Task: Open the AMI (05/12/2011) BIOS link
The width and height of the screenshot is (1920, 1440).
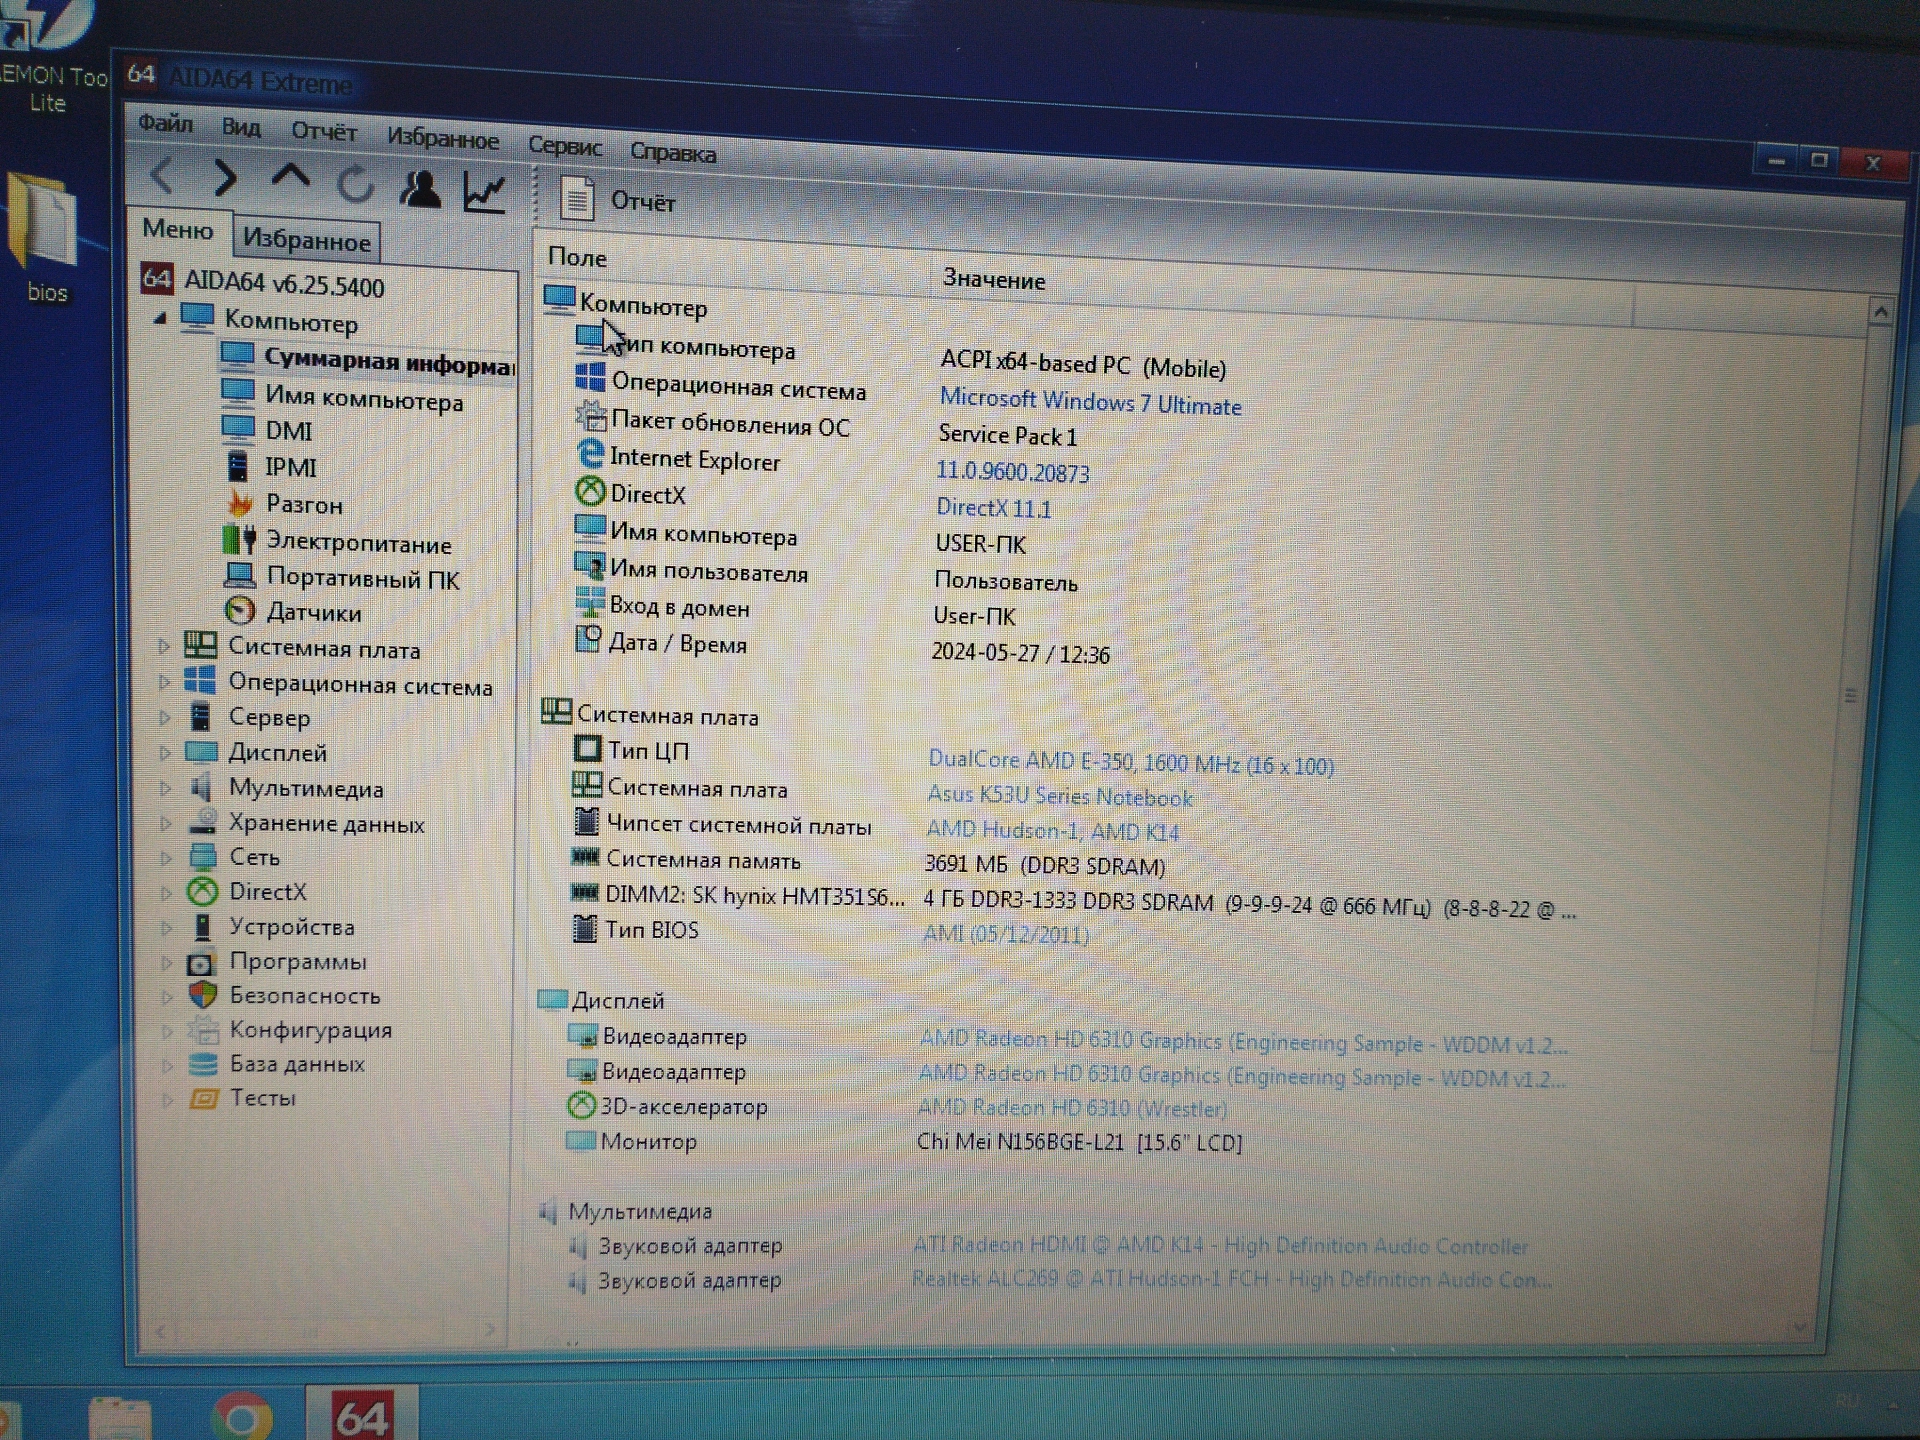Action: pyautogui.click(x=1005, y=934)
